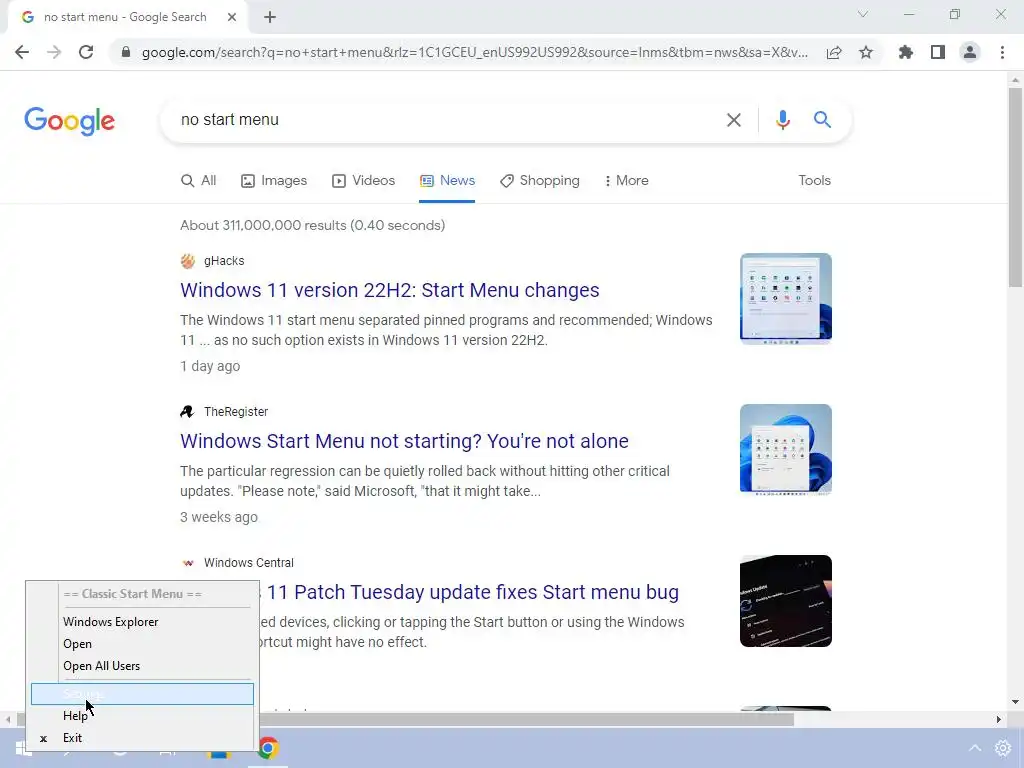Screen dimensions: 1024x768
Task: Open the TheRegister article thumbnail
Action: tap(786, 449)
